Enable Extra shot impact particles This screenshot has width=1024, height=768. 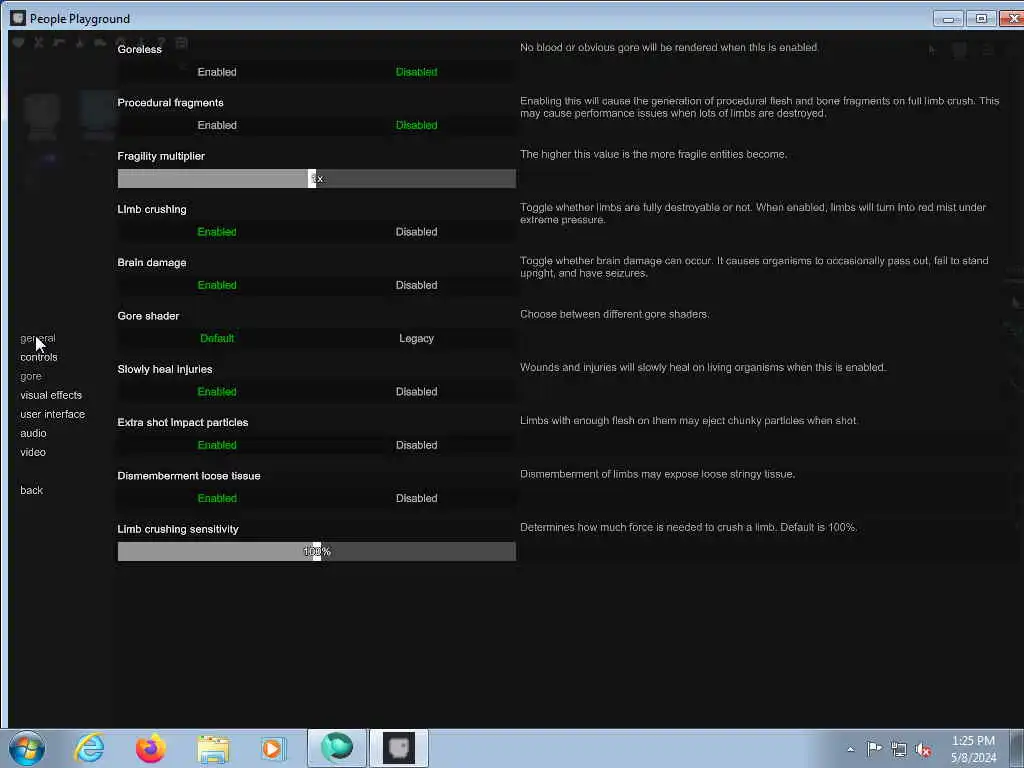(x=217, y=445)
